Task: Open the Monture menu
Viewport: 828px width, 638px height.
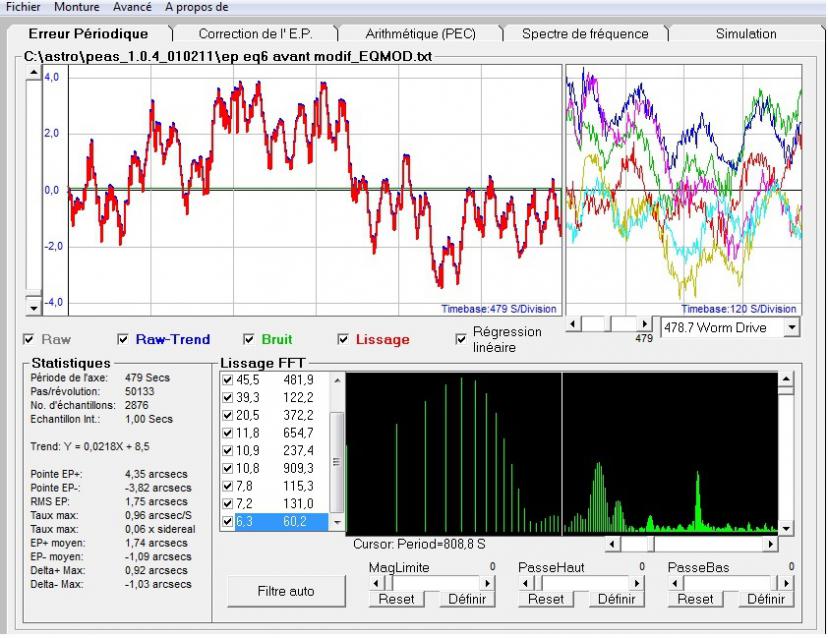Action: tap(77, 7)
